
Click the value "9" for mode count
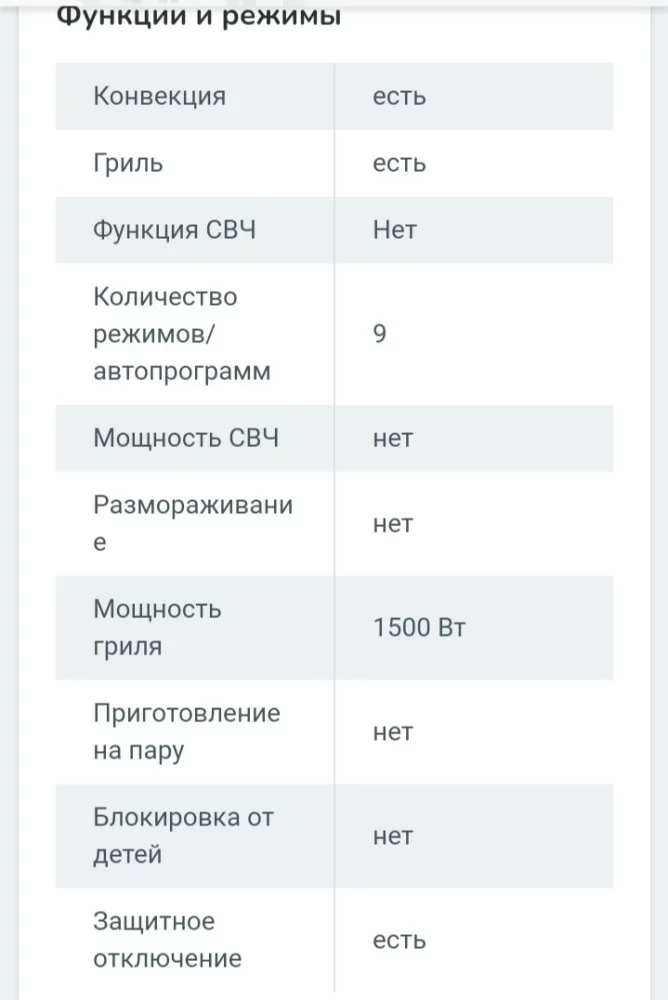pyautogui.click(x=380, y=334)
